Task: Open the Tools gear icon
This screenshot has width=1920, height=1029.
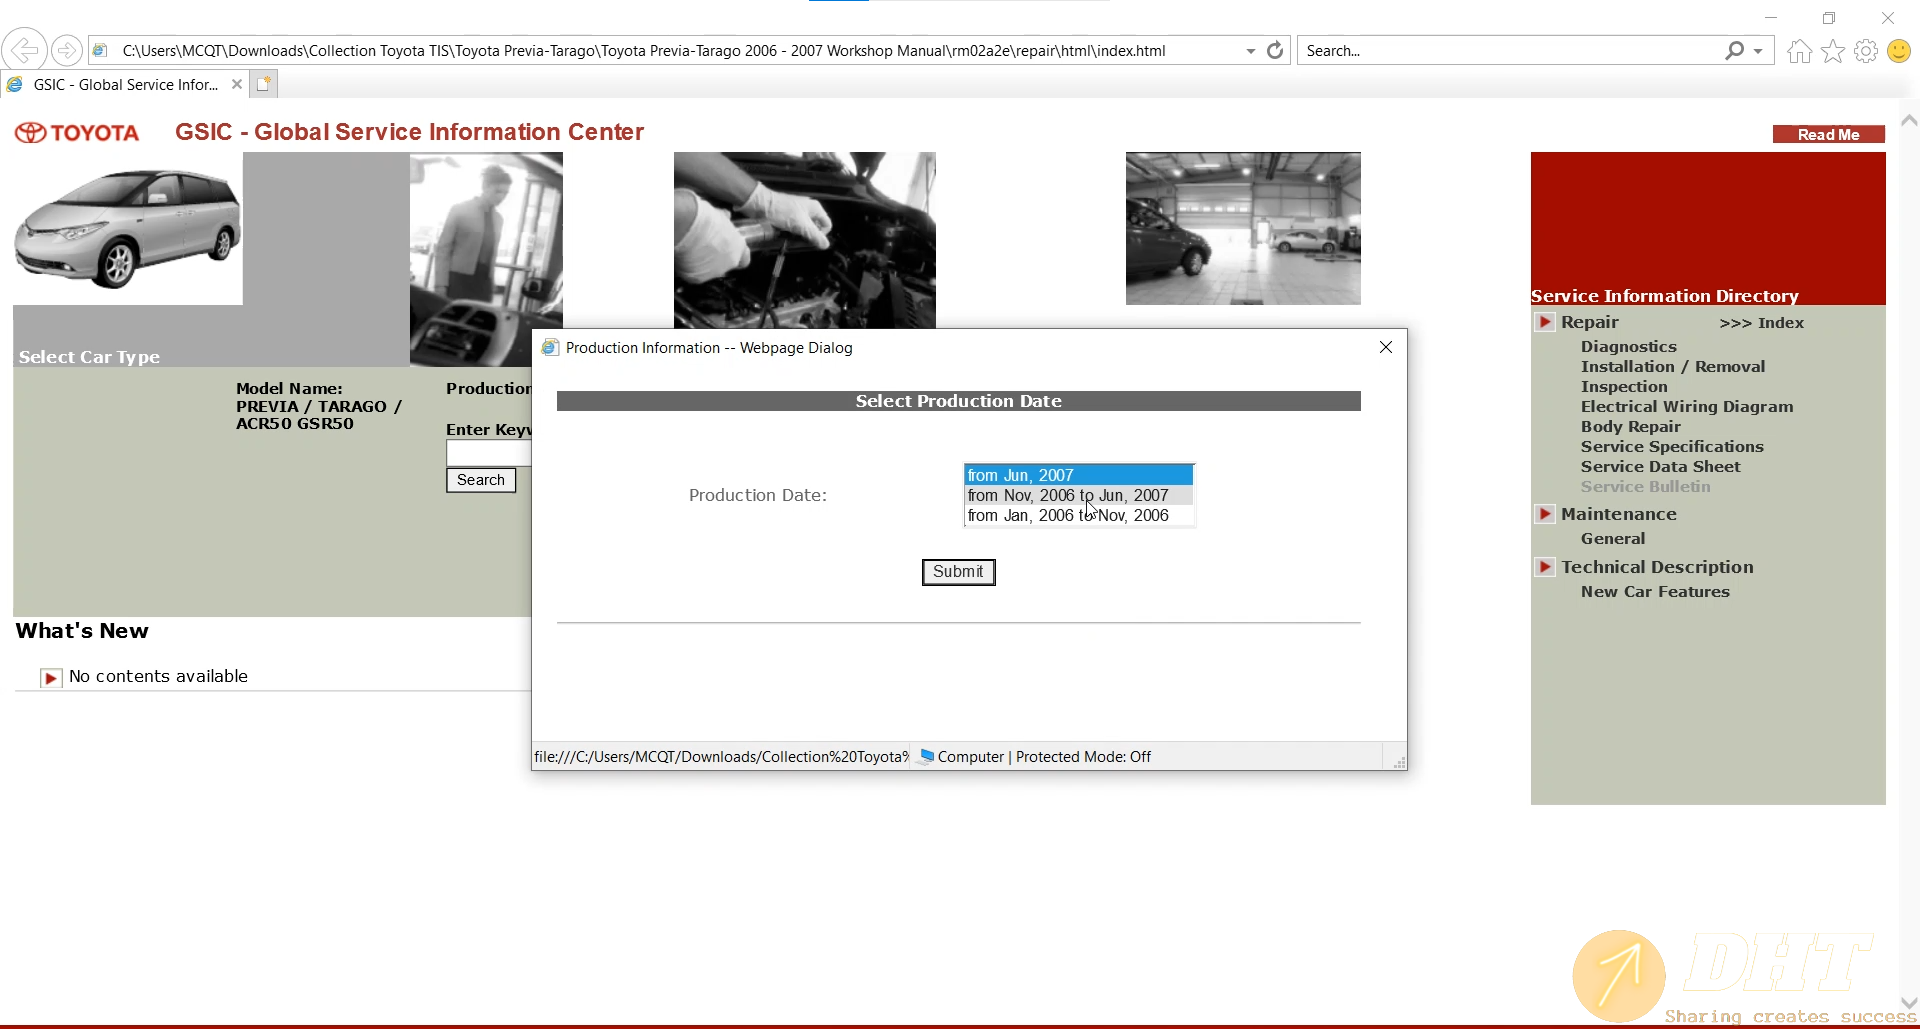Action: pyautogui.click(x=1865, y=51)
